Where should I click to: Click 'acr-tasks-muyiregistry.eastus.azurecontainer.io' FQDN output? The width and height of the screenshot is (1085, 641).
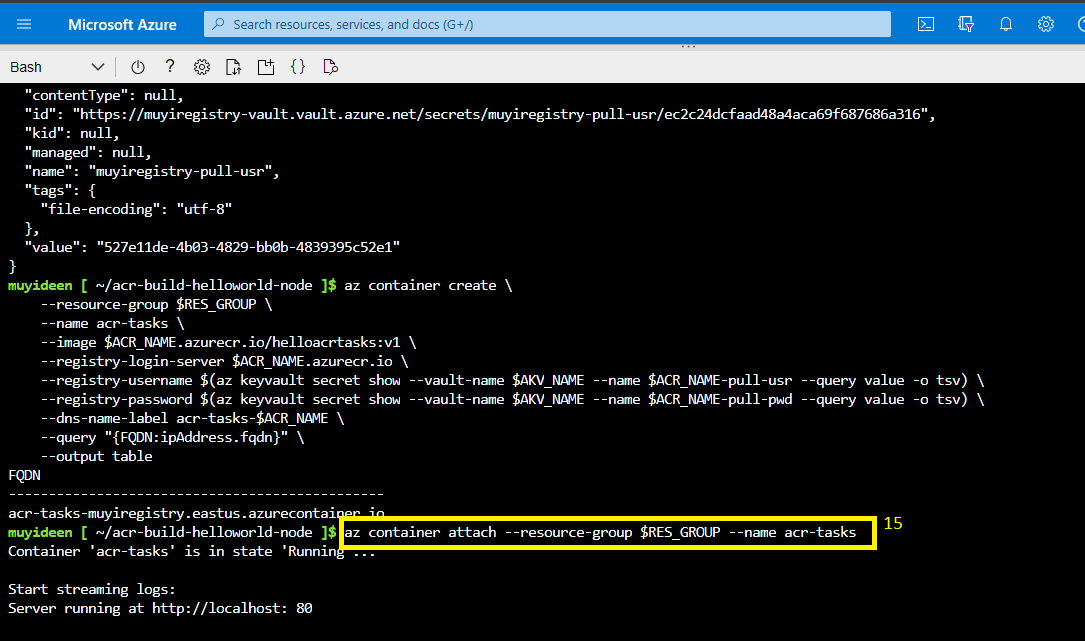196,513
